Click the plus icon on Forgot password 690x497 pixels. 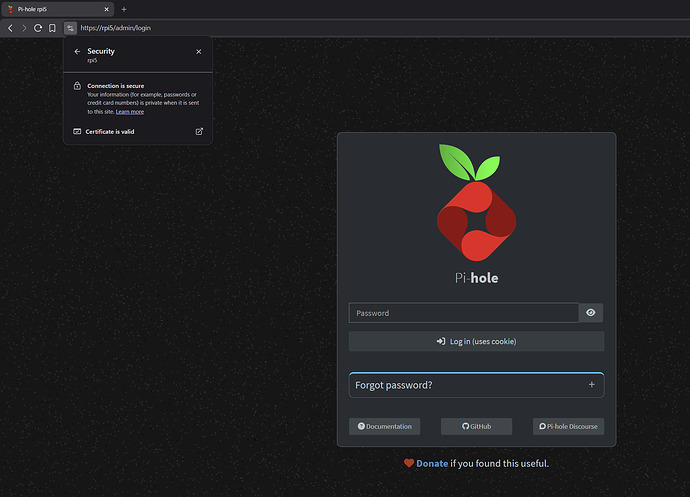pyautogui.click(x=591, y=384)
